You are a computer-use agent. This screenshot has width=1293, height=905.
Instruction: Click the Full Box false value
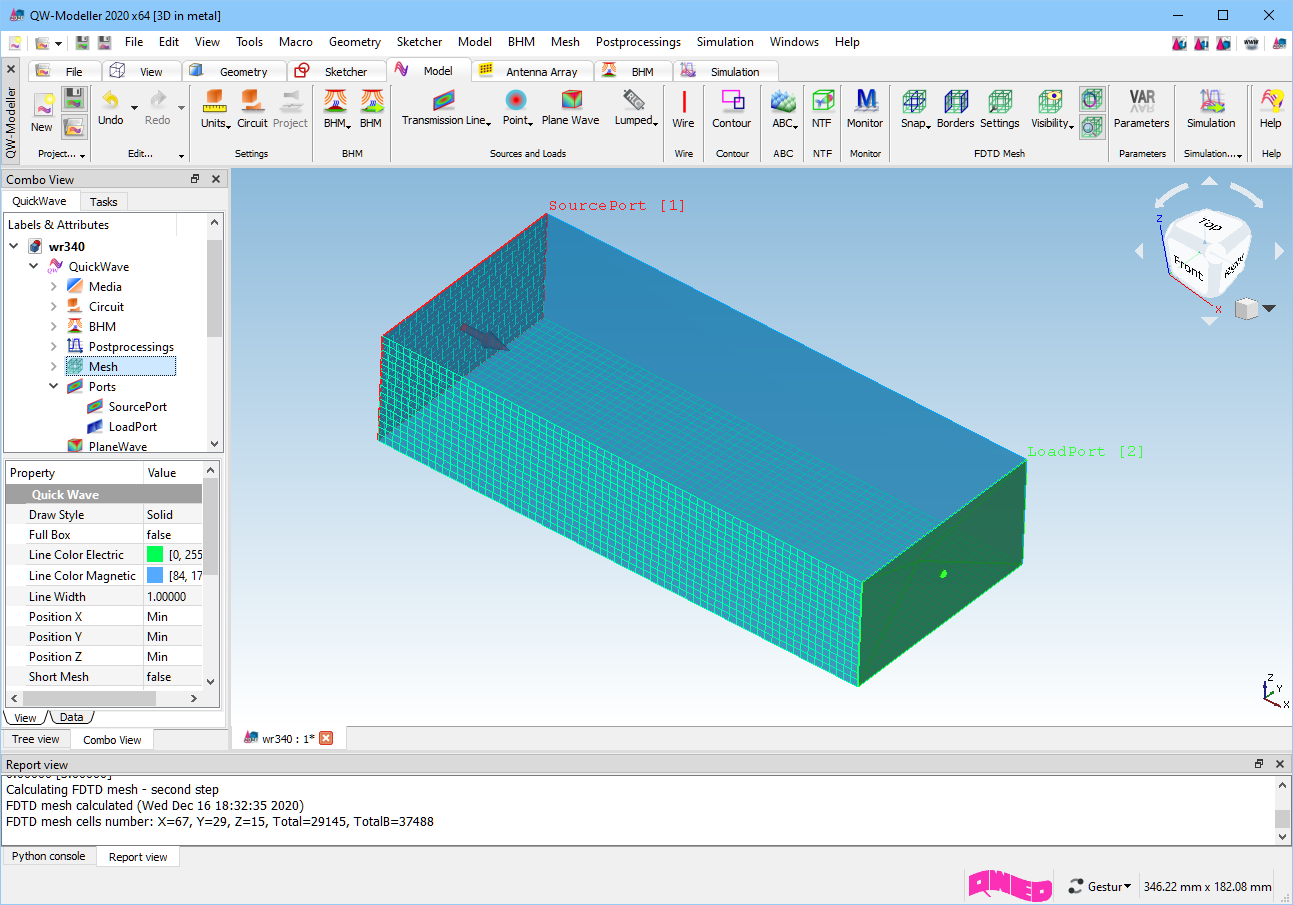coord(173,535)
